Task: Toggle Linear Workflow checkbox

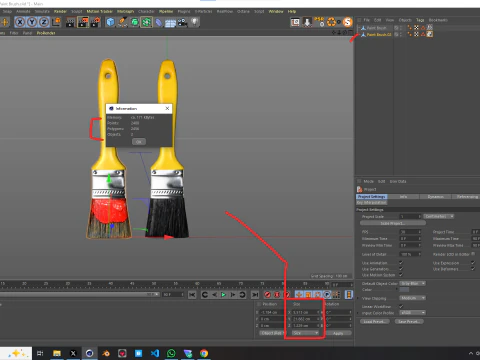Action: pyautogui.click(x=401, y=306)
